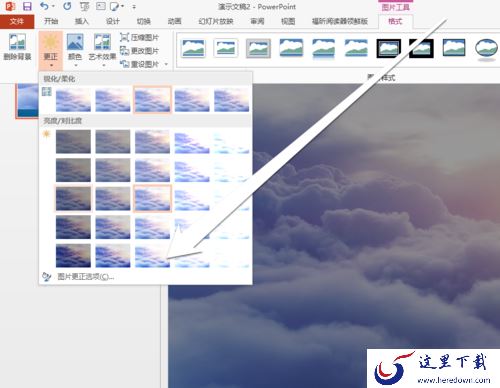
Task: Apply the black double frame picture style
Action: click(389, 48)
